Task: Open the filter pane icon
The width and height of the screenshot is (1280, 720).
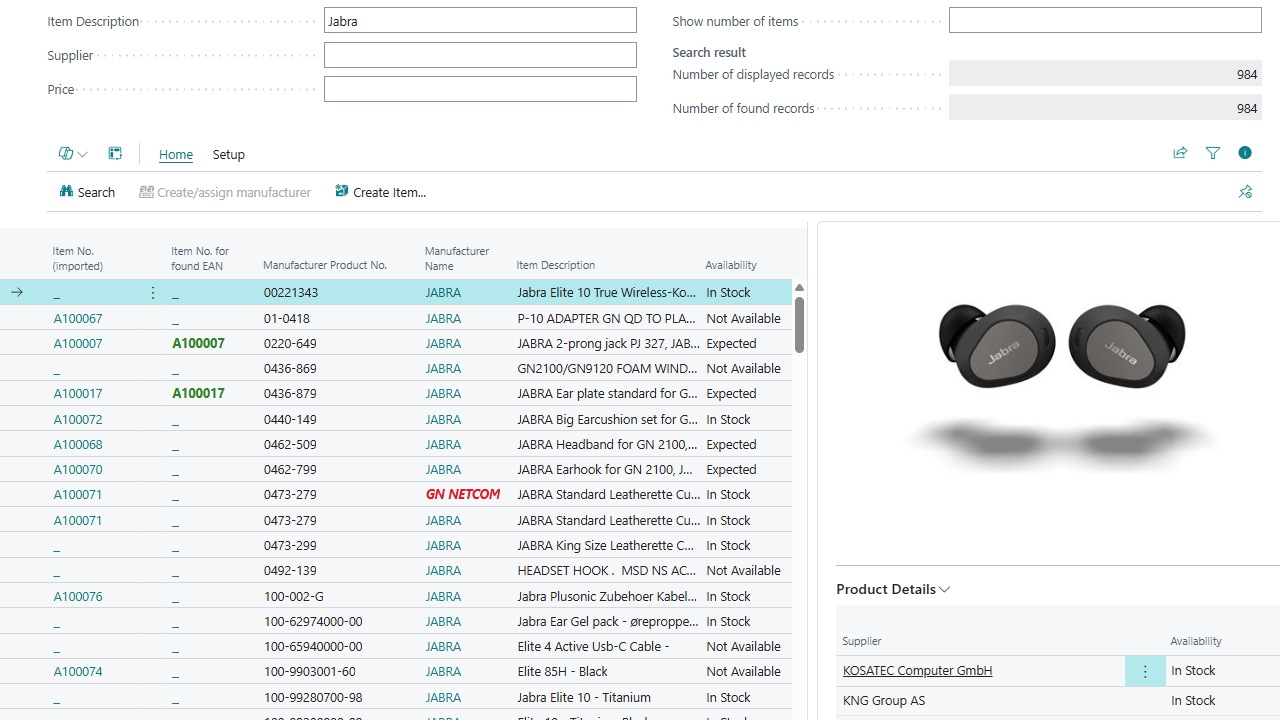Action: (1213, 153)
